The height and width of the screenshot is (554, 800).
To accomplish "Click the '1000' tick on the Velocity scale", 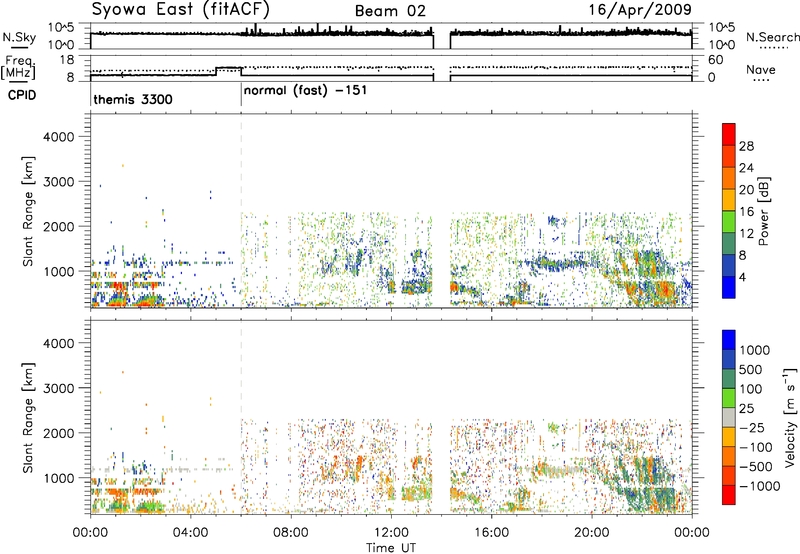I will click(755, 350).
